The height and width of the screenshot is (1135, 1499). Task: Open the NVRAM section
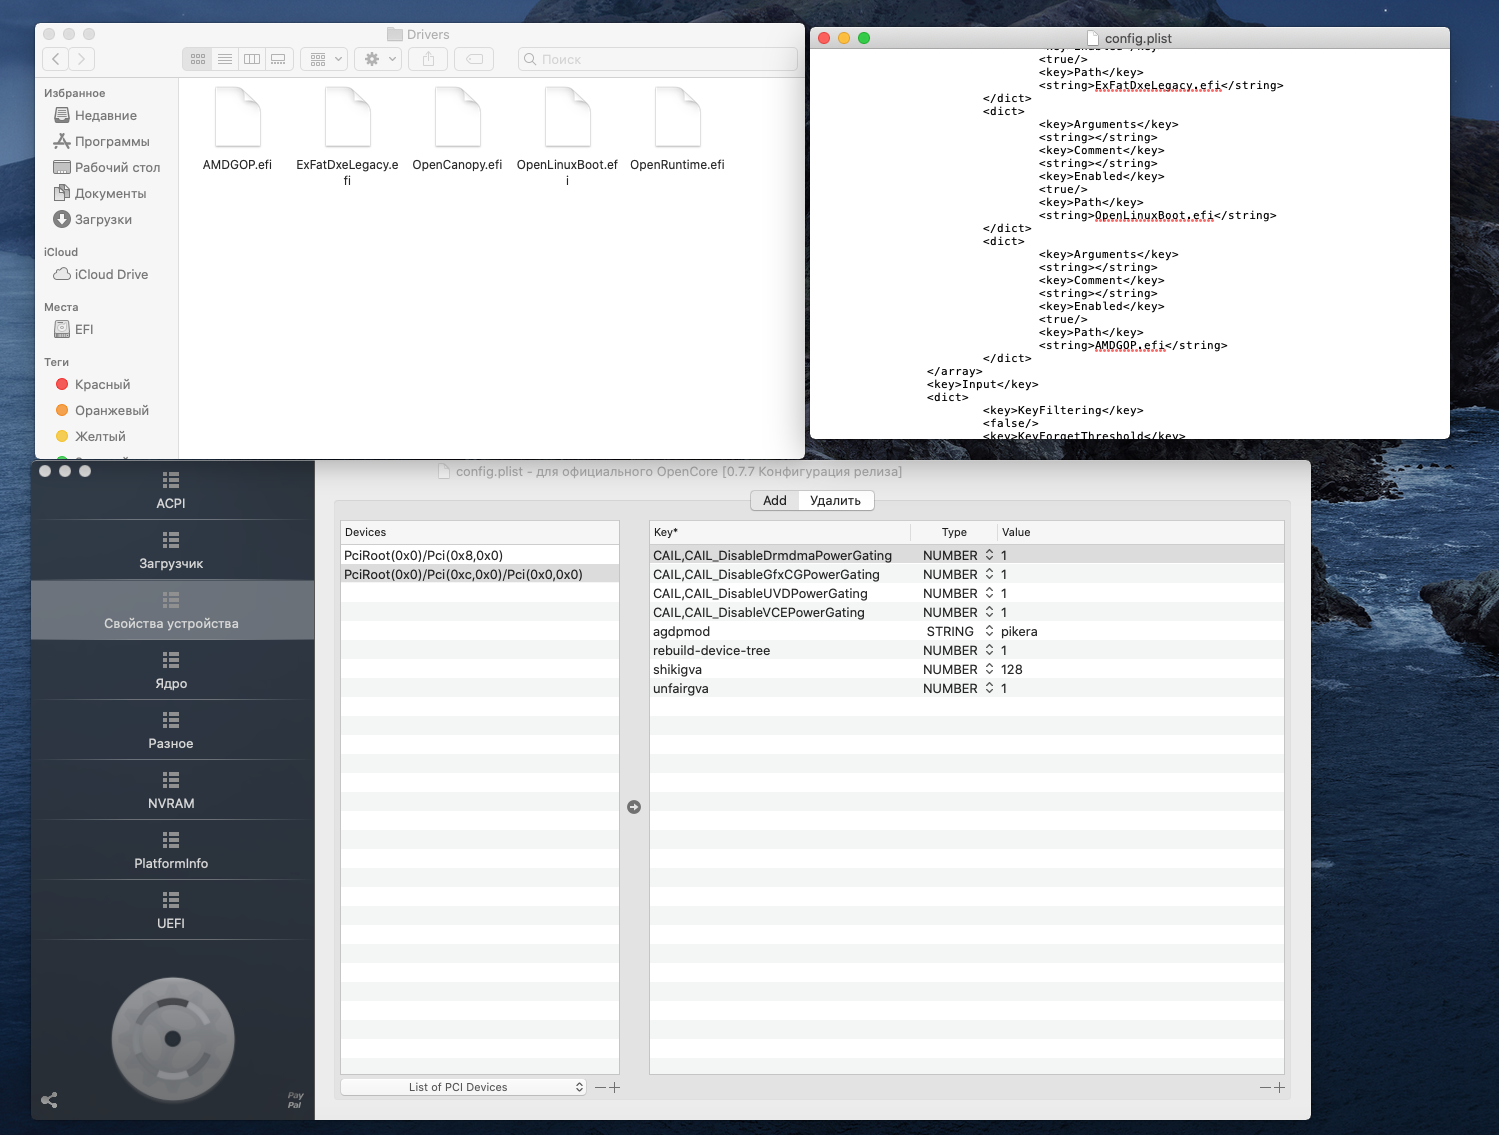171,790
